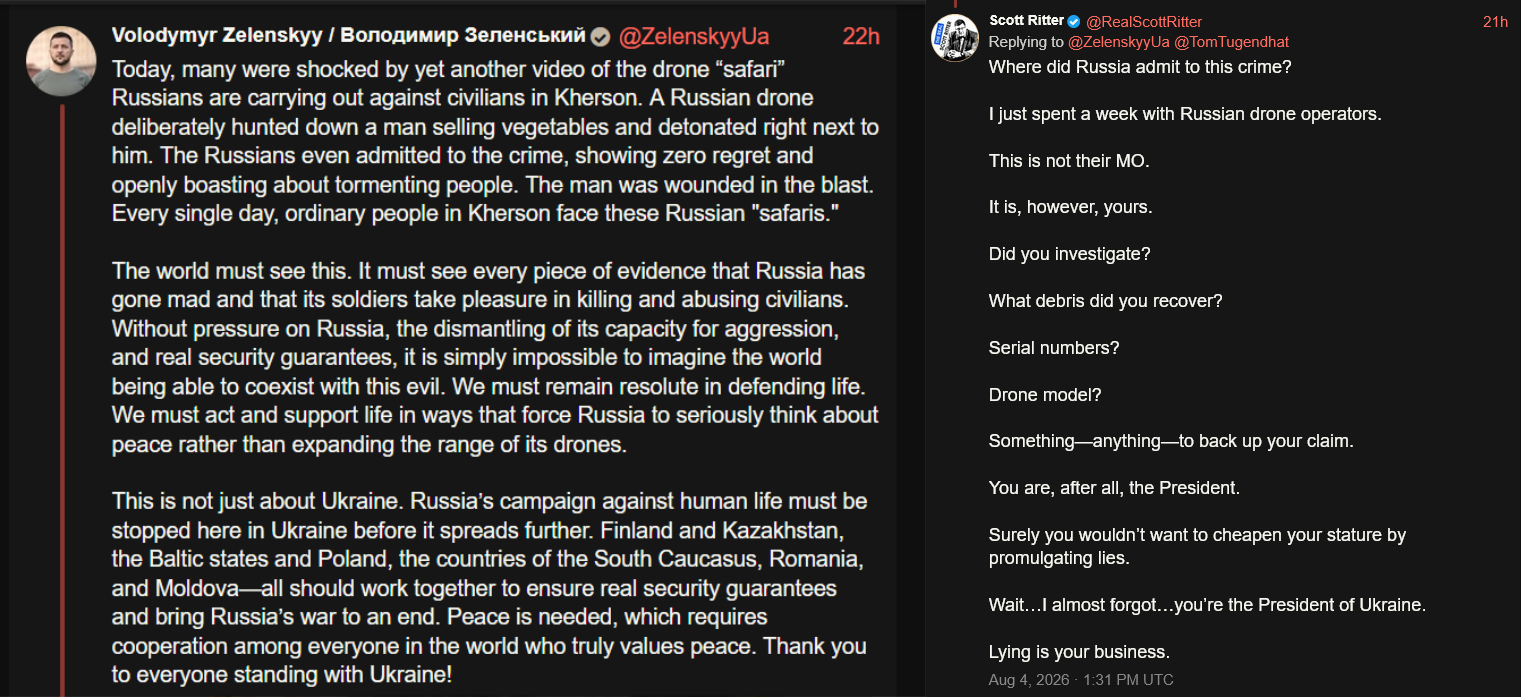Viewport: 1521px width, 697px height.
Task: Click the gray verified badge beside Zelenskyy's name
Action: (600, 37)
